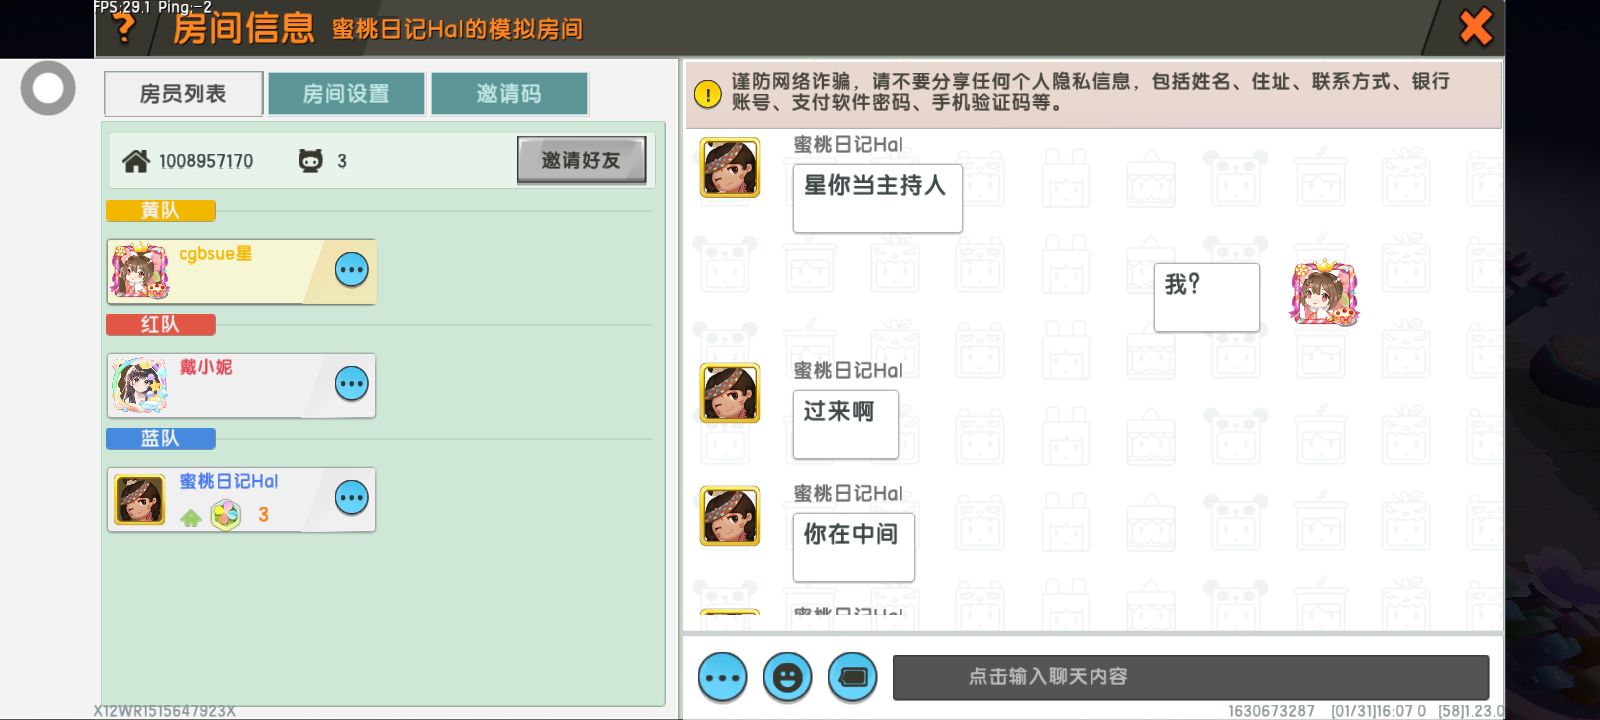Screen dimensions: 1600x720
Task: Click own avatar next to 我? message
Action: (x=1324, y=293)
